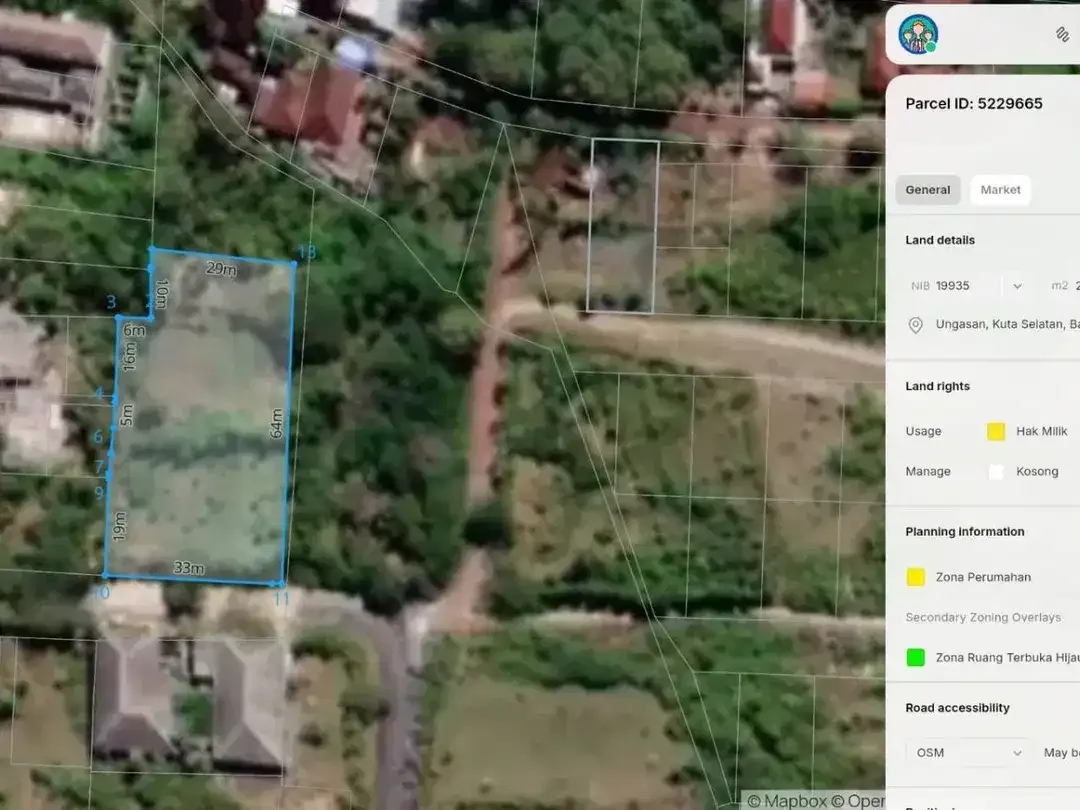Select the yellow Hak Milik usage swatch

pyautogui.click(x=996, y=431)
